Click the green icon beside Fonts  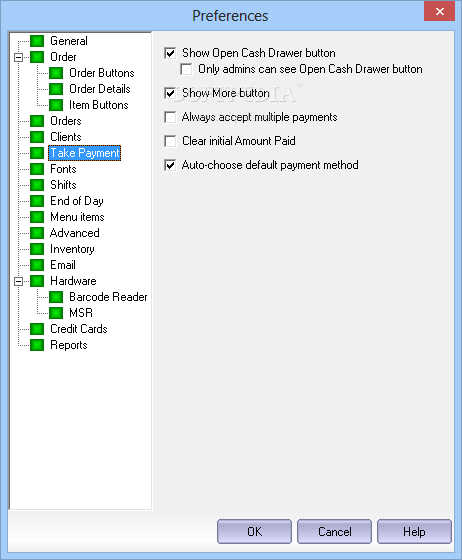pyautogui.click(x=37, y=169)
